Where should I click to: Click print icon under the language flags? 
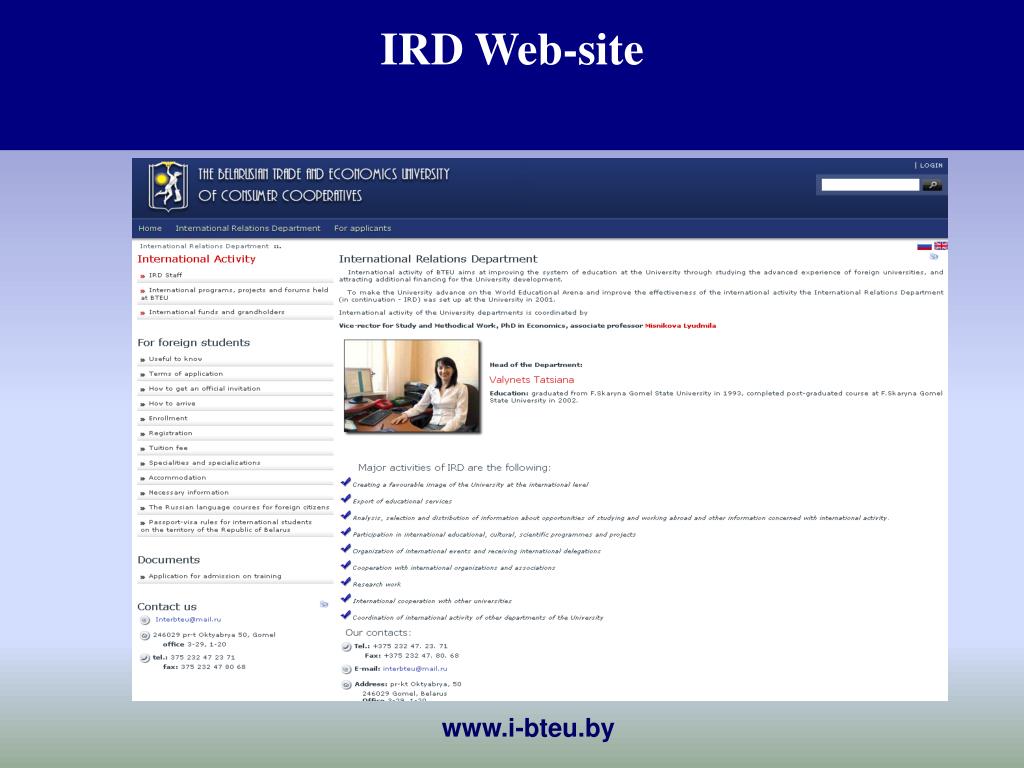934,257
